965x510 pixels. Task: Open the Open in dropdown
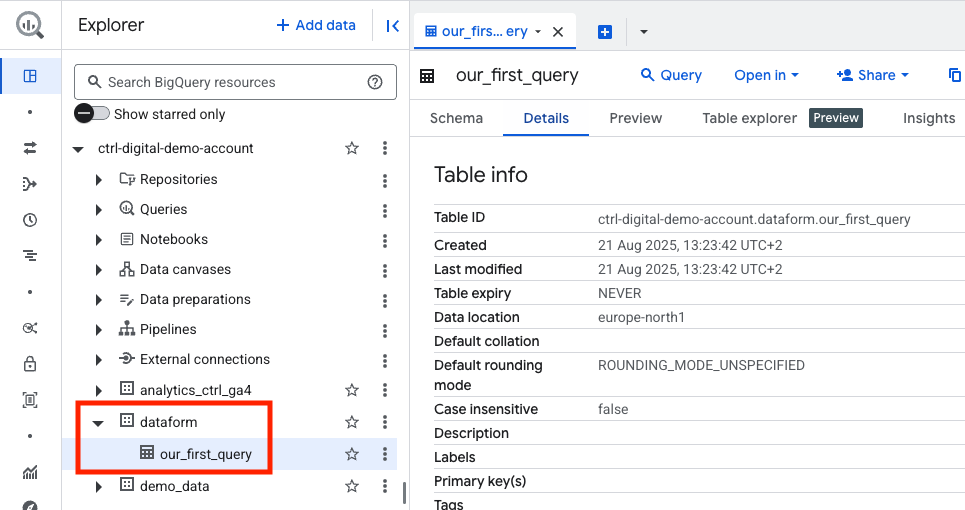(766, 75)
